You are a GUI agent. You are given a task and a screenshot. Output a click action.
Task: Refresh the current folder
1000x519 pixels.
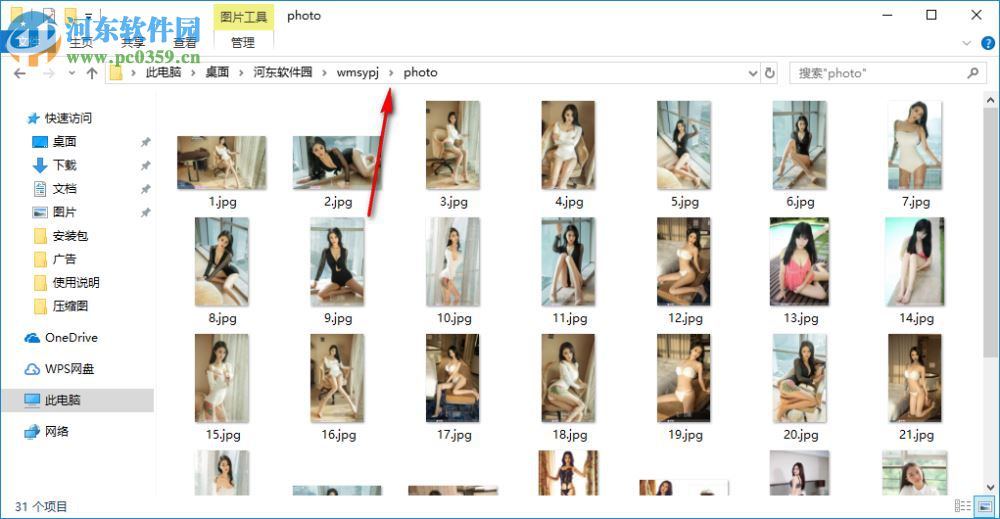(770, 73)
